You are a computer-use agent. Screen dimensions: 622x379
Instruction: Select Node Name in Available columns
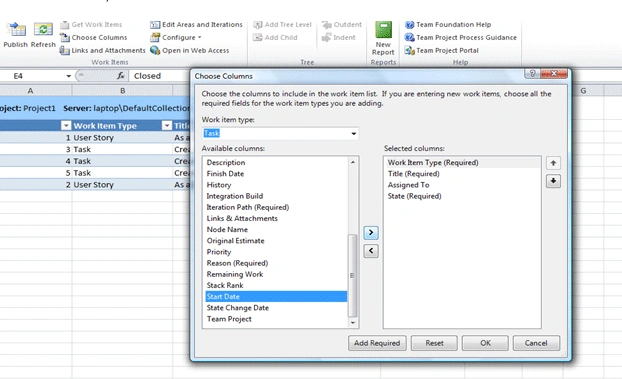tap(276, 229)
